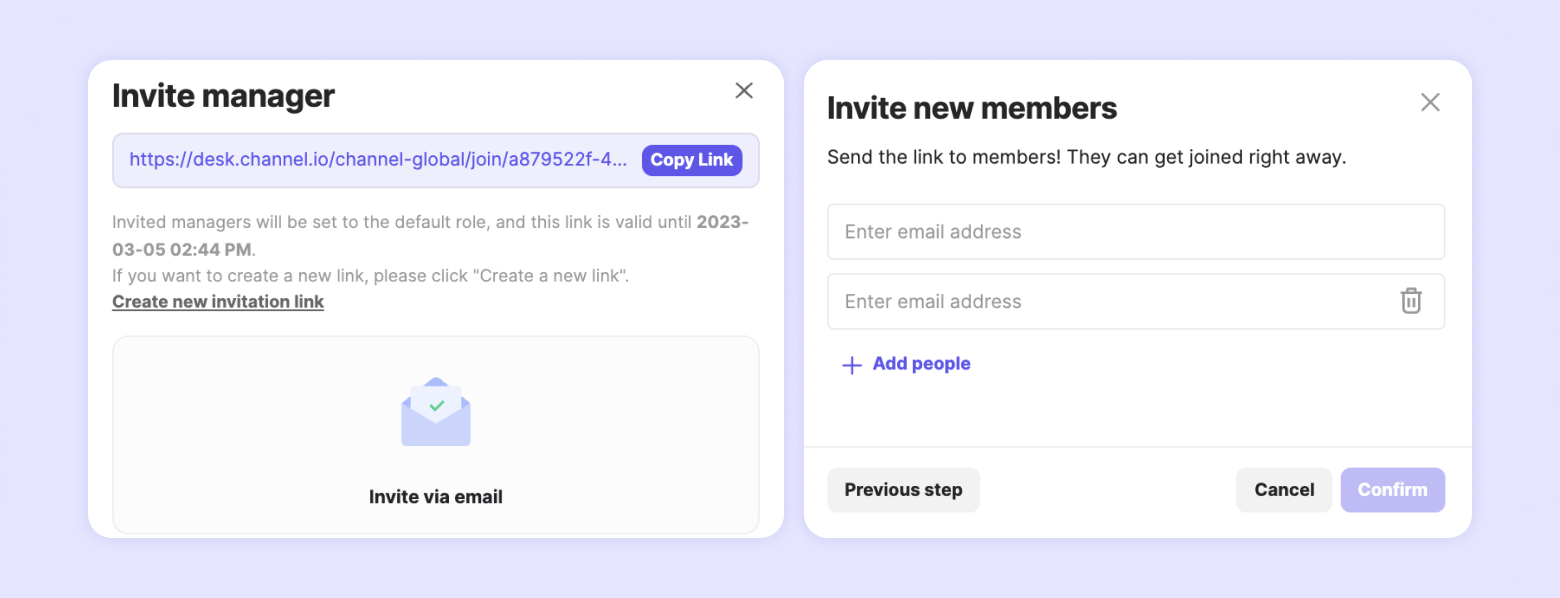
Task: Close the Invite new members dialog
Action: click(x=1430, y=102)
